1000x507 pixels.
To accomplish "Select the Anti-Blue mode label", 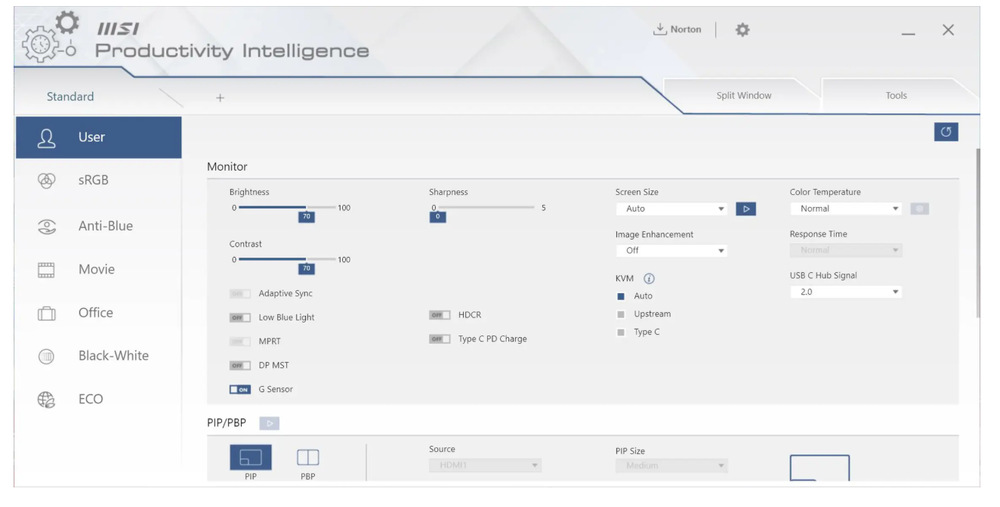I will (105, 226).
